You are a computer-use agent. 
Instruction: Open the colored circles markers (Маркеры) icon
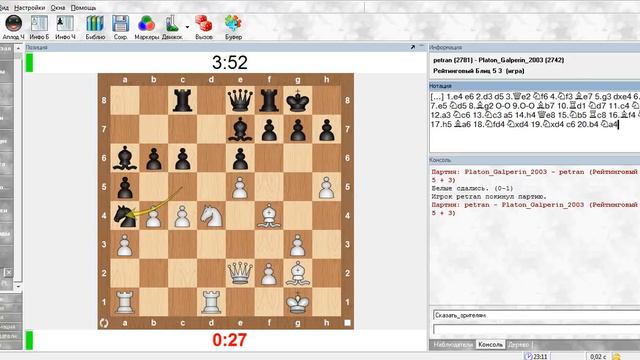(x=146, y=24)
